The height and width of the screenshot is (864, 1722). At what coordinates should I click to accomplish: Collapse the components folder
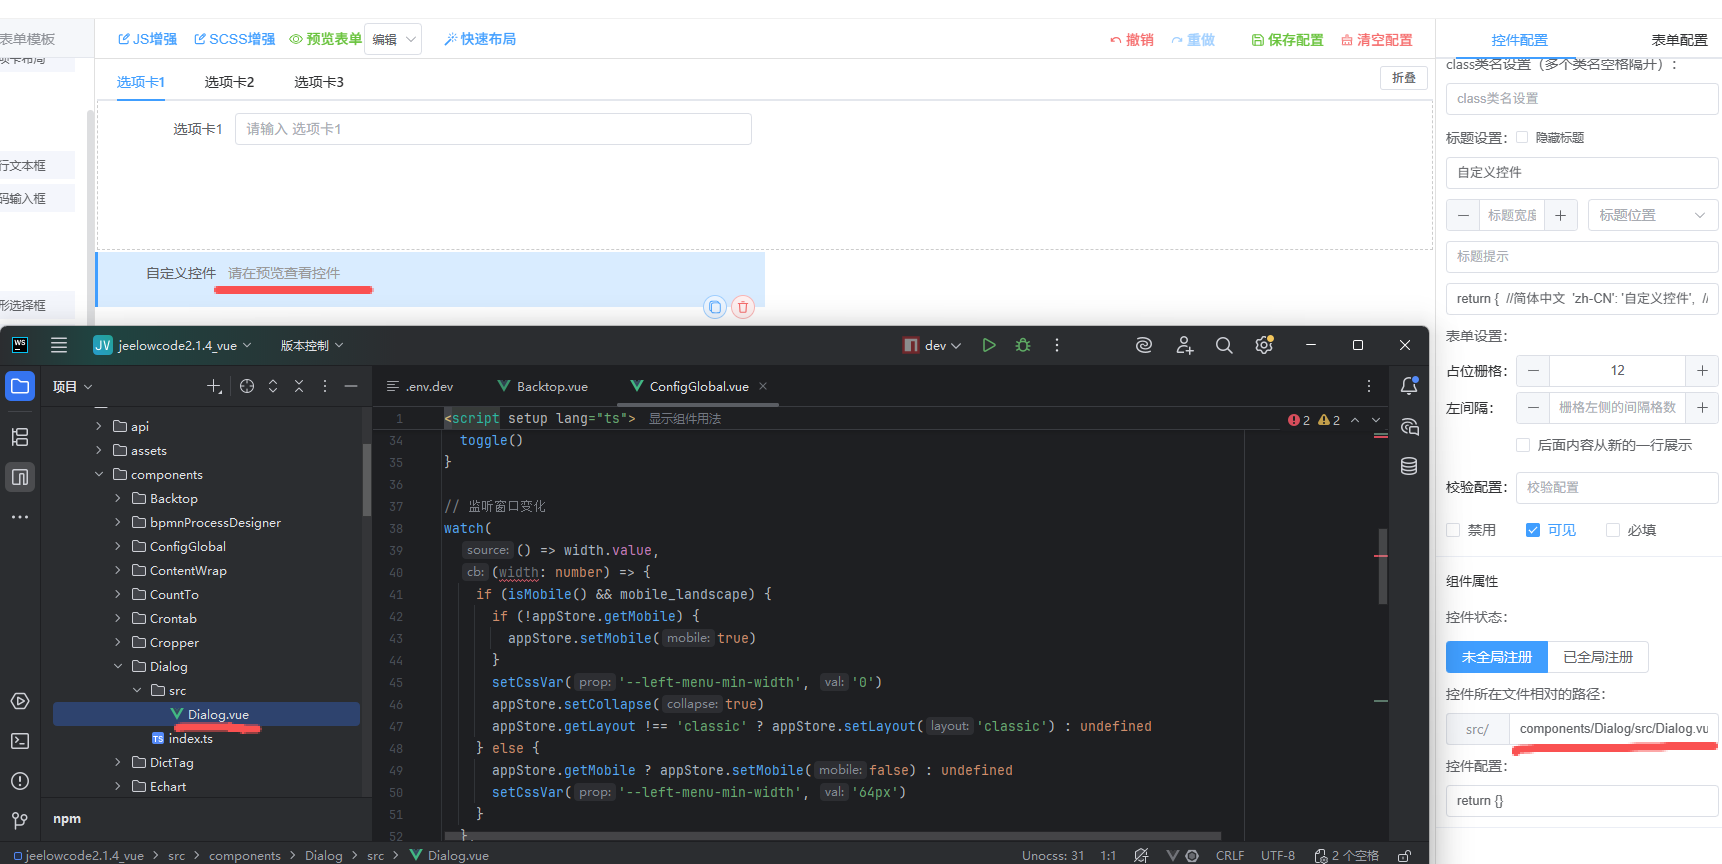99,474
